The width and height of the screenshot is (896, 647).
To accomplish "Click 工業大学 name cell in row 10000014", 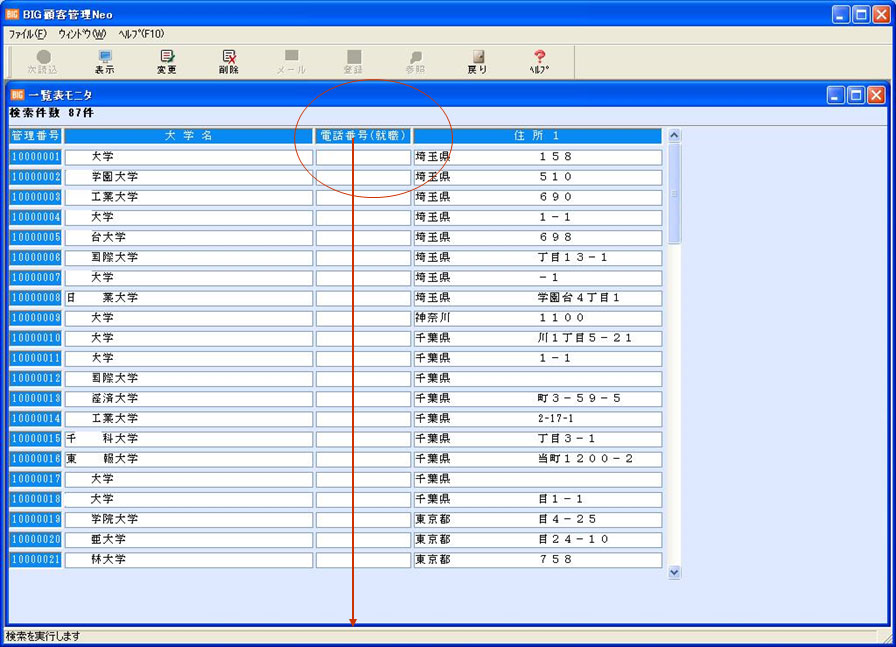I will 189,419.
